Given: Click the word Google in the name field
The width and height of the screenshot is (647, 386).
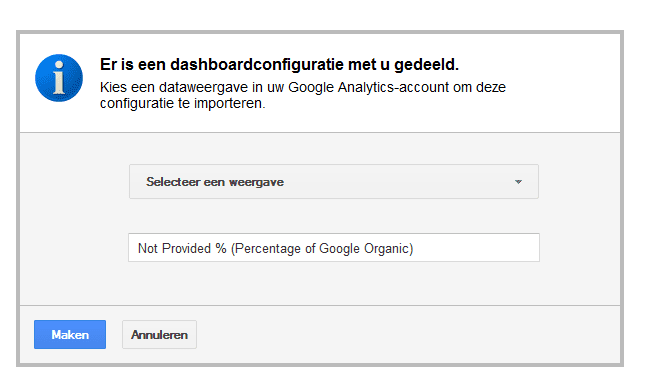Looking at the screenshot, I should point(340,249).
